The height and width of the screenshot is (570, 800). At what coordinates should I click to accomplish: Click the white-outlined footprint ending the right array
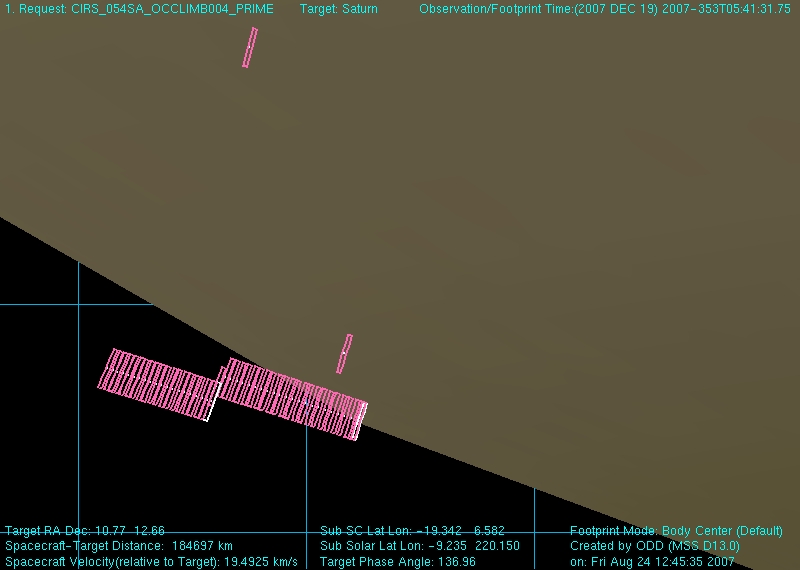(x=359, y=420)
